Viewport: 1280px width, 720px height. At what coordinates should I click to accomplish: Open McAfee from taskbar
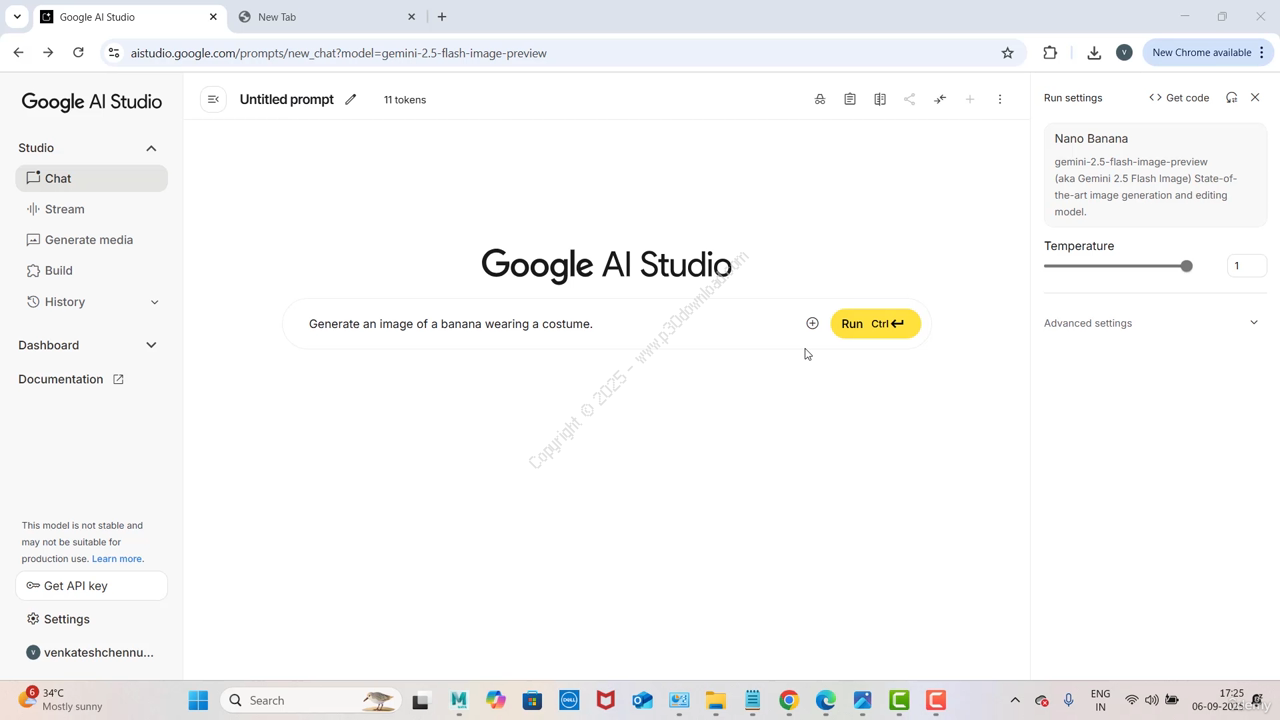(x=605, y=700)
